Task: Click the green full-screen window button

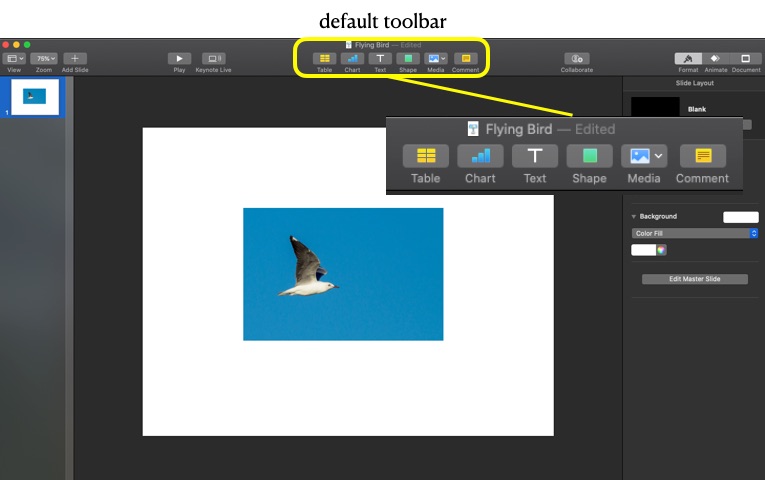Action: pyautogui.click(x=27, y=45)
